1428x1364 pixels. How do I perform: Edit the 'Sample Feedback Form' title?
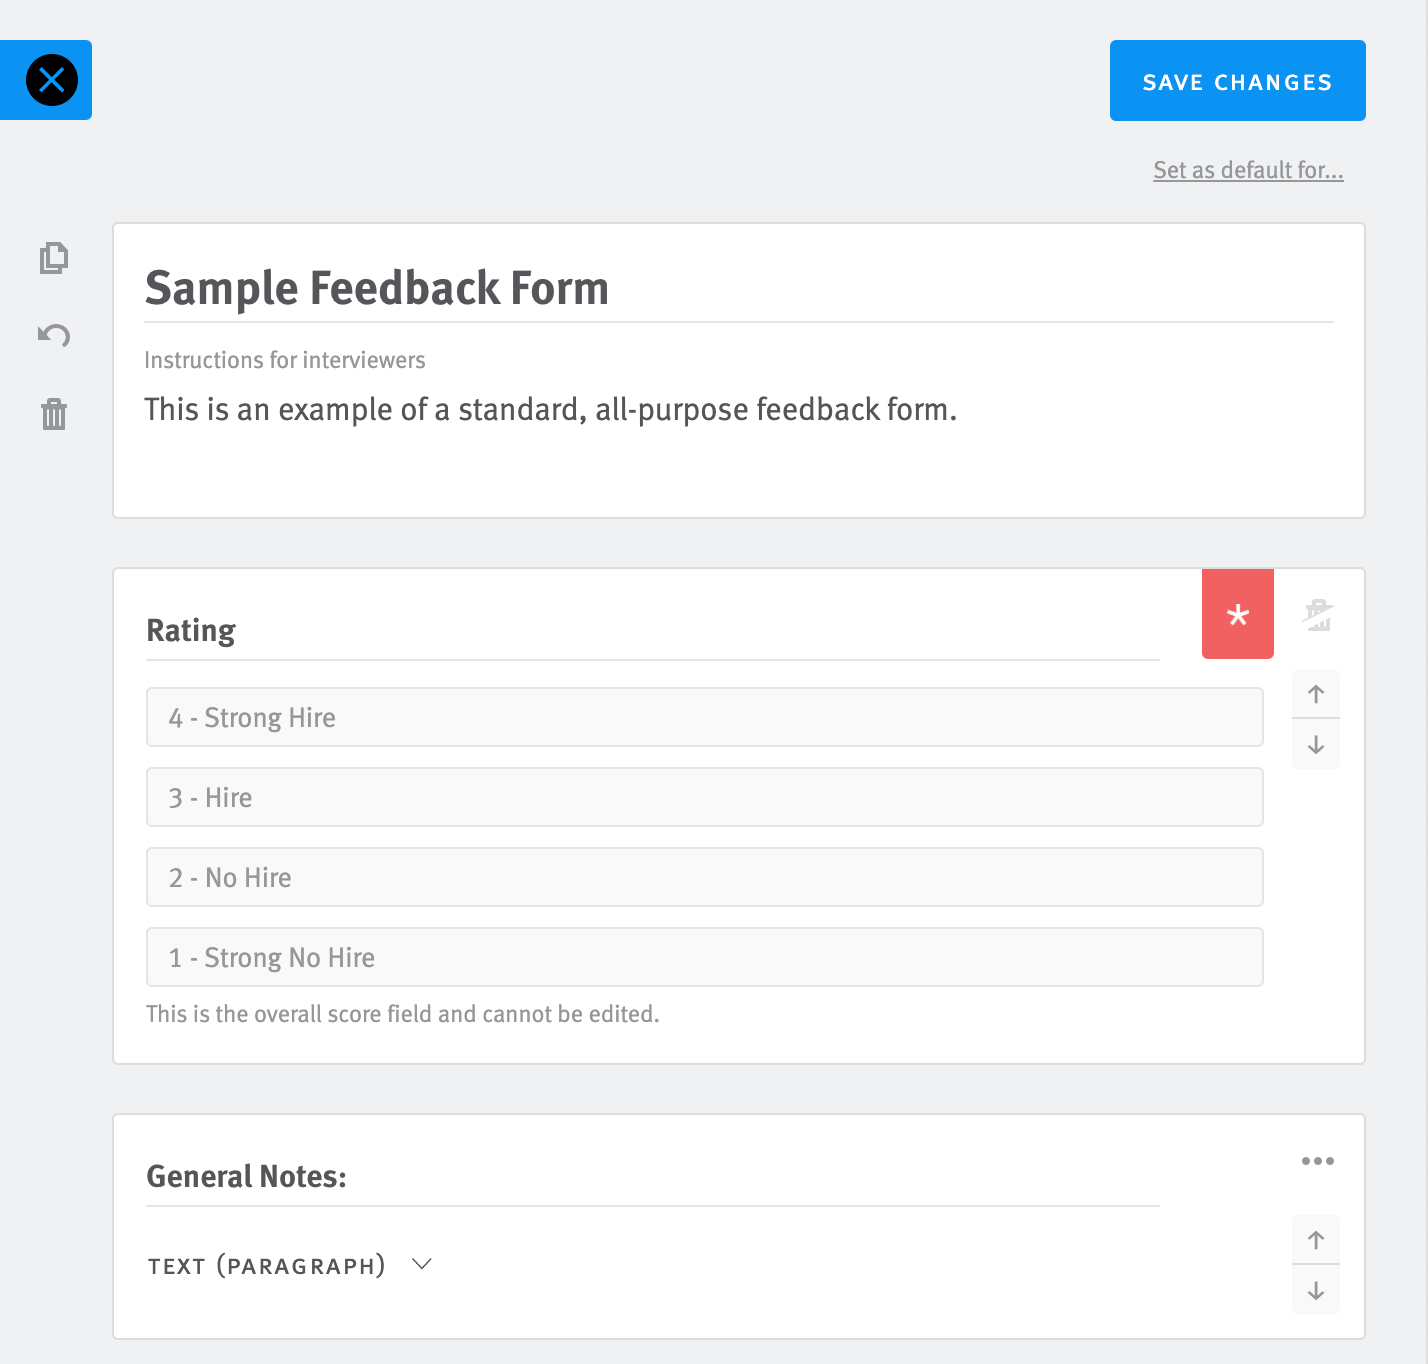[x=377, y=288]
